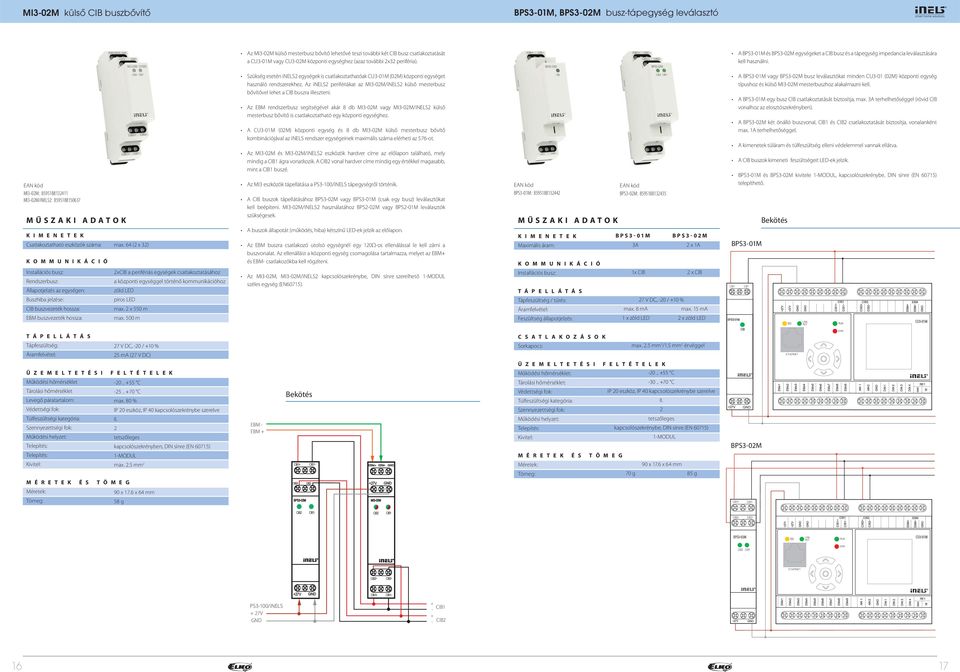The height and width of the screenshot is (672, 960).
Task: Click the 'Sorkapocs:' row label
Action: click(x=530, y=346)
